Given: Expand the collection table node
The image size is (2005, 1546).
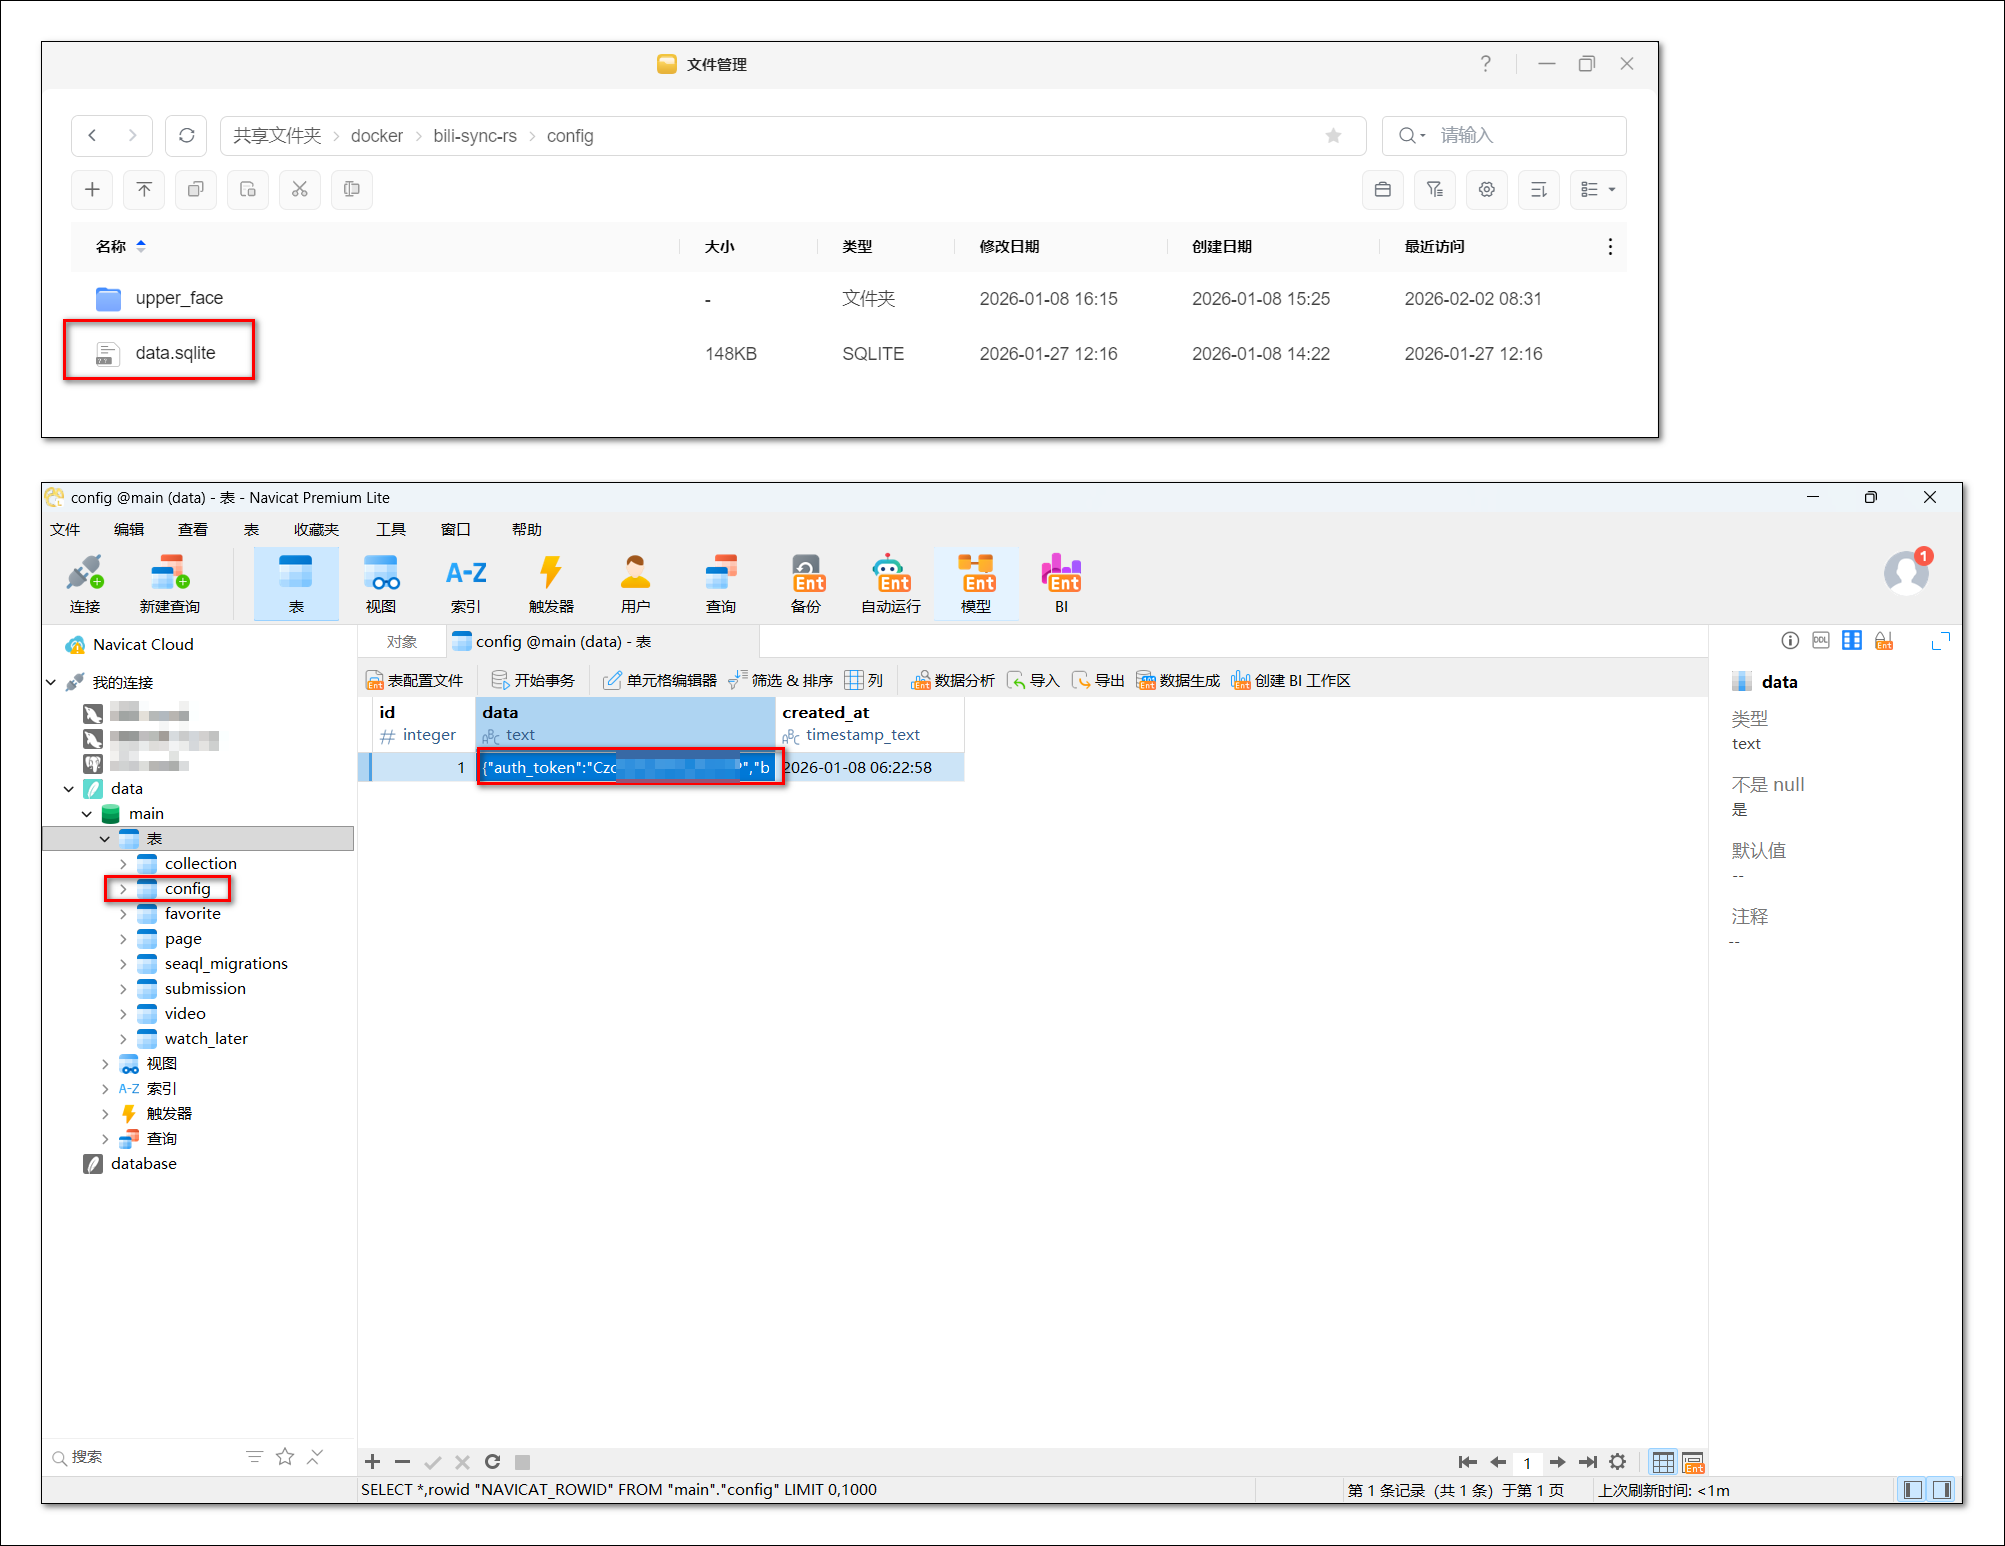Looking at the screenshot, I should [123, 864].
